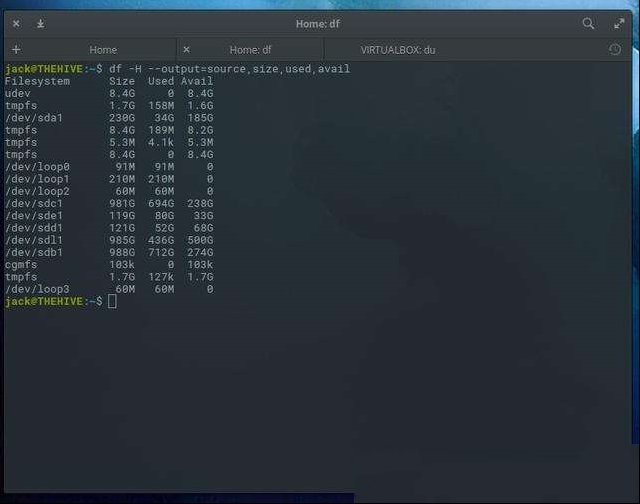Image resolution: width=640 pixels, height=504 pixels.
Task: Click the 127k used value
Action: [x=161, y=277]
